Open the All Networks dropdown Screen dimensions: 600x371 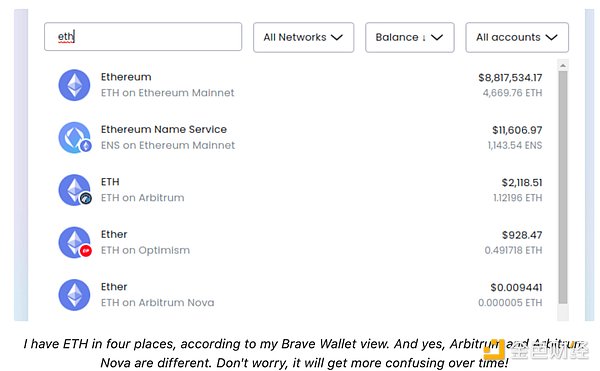pos(303,37)
